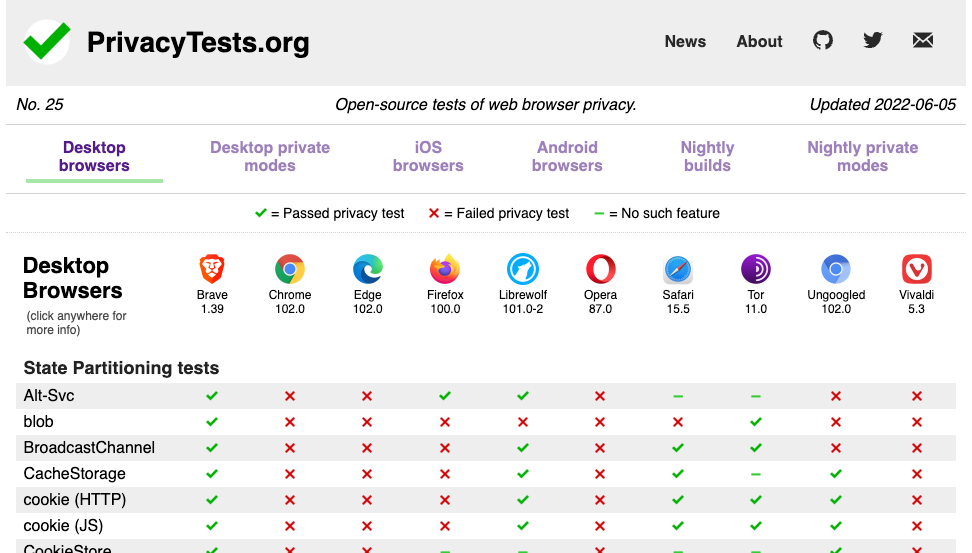Screen dimensions: 972x553
Task: Click Brave's Alt-Svc passed checkmark
Action: (x=212, y=396)
